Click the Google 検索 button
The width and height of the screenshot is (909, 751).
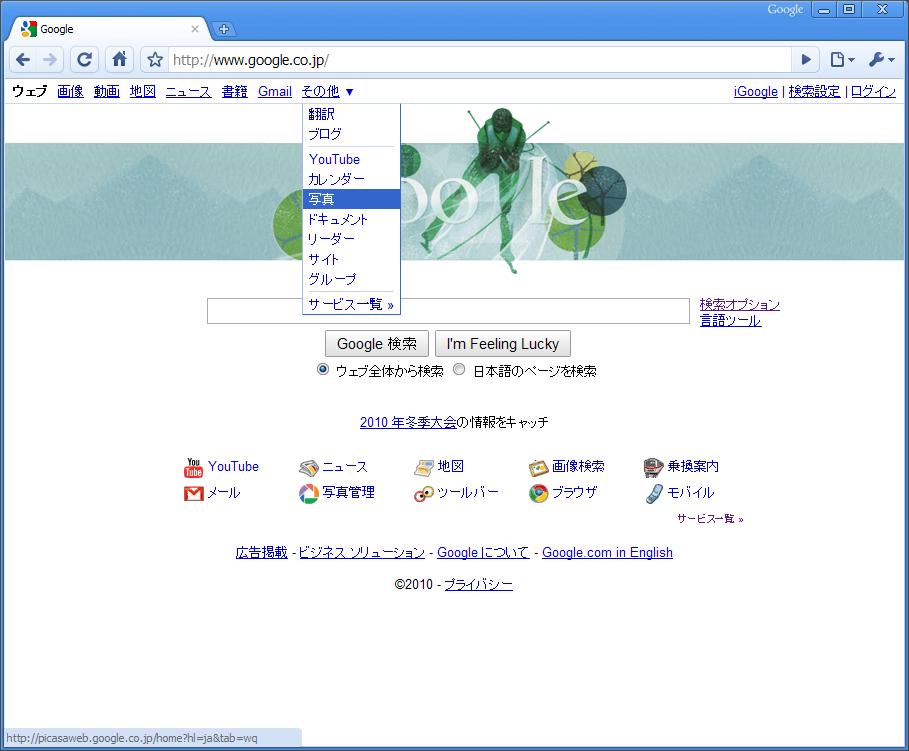(x=377, y=344)
